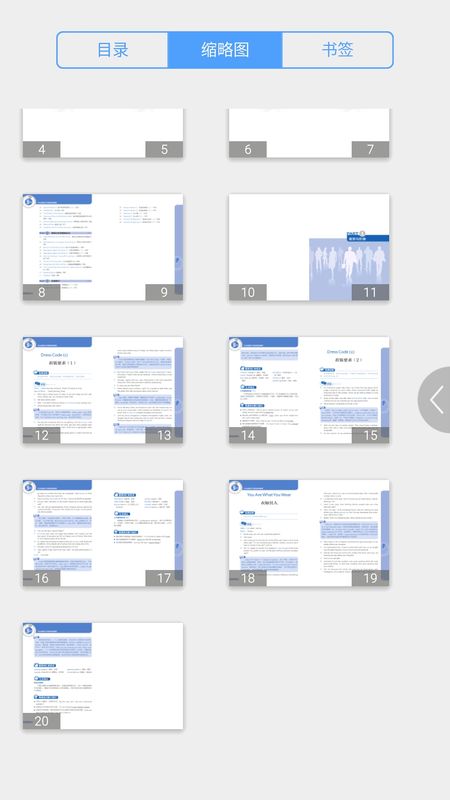Click page number label 18
450x800 pixels.
click(247, 578)
